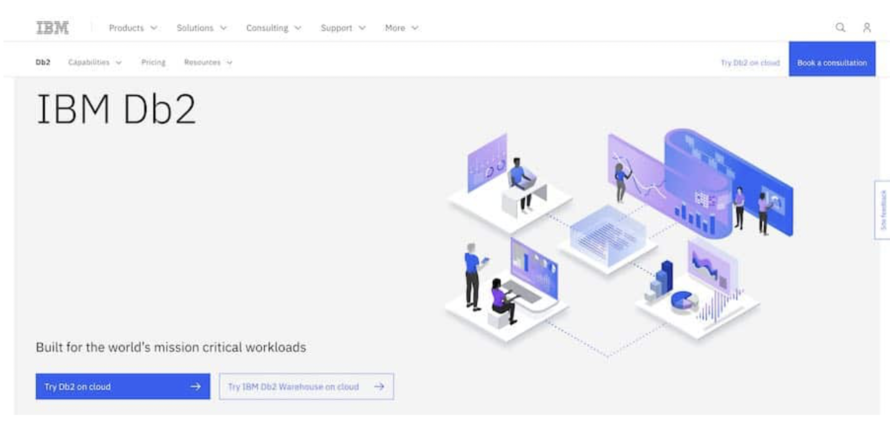Click the IBM logo
The height and width of the screenshot is (423, 890).
pos(52,28)
